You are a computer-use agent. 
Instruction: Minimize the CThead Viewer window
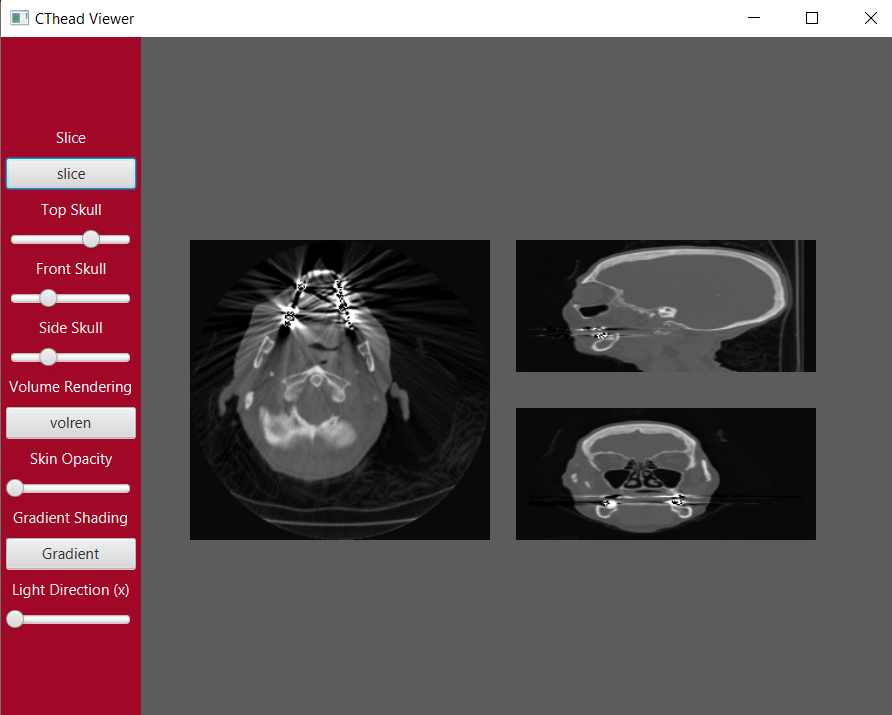[x=753, y=17]
